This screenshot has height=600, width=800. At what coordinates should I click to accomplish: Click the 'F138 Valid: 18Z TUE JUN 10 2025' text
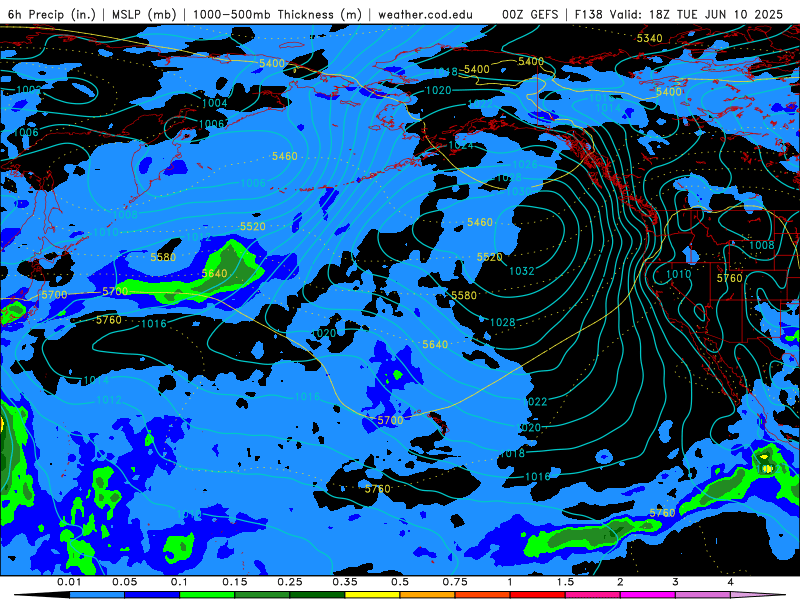[x=679, y=14]
